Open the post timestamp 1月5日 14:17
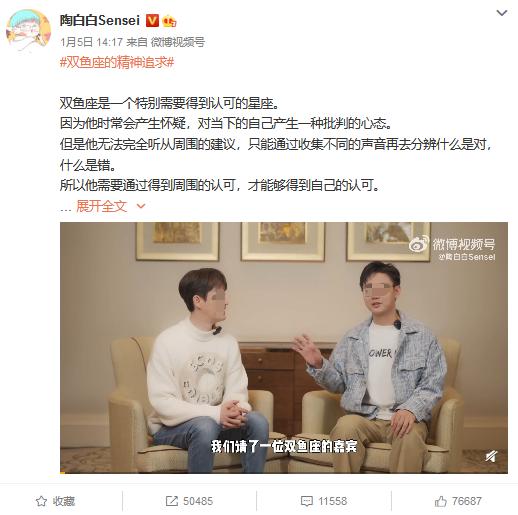 [92, 42]
